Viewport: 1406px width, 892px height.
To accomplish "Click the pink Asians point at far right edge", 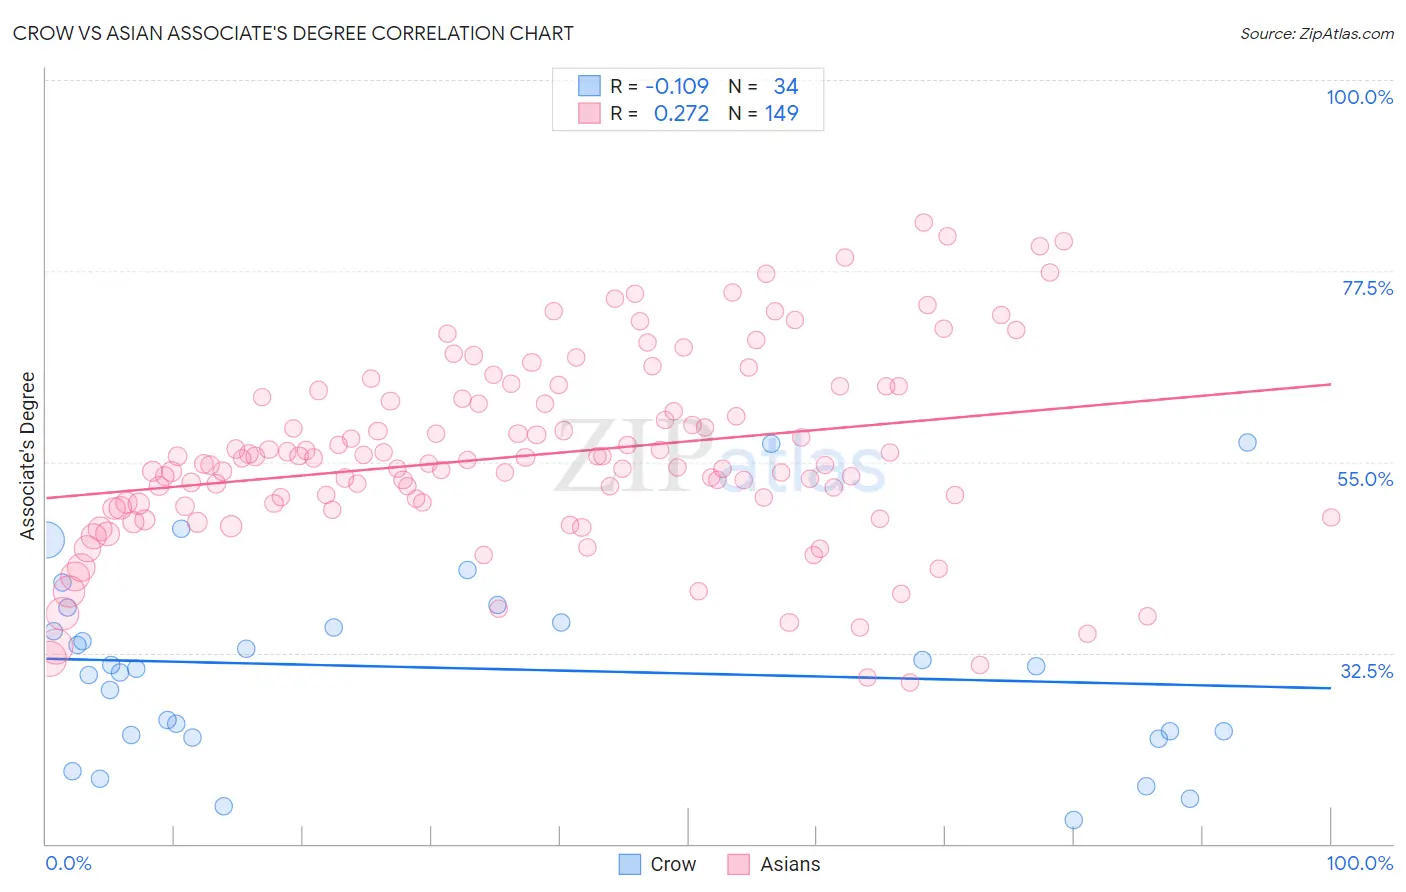I will 1331,517.
